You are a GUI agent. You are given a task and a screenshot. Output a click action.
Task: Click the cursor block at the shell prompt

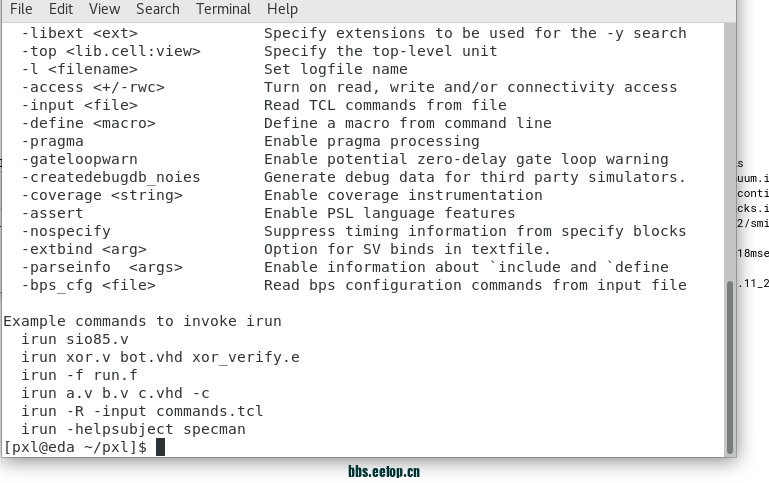[160, 447]
